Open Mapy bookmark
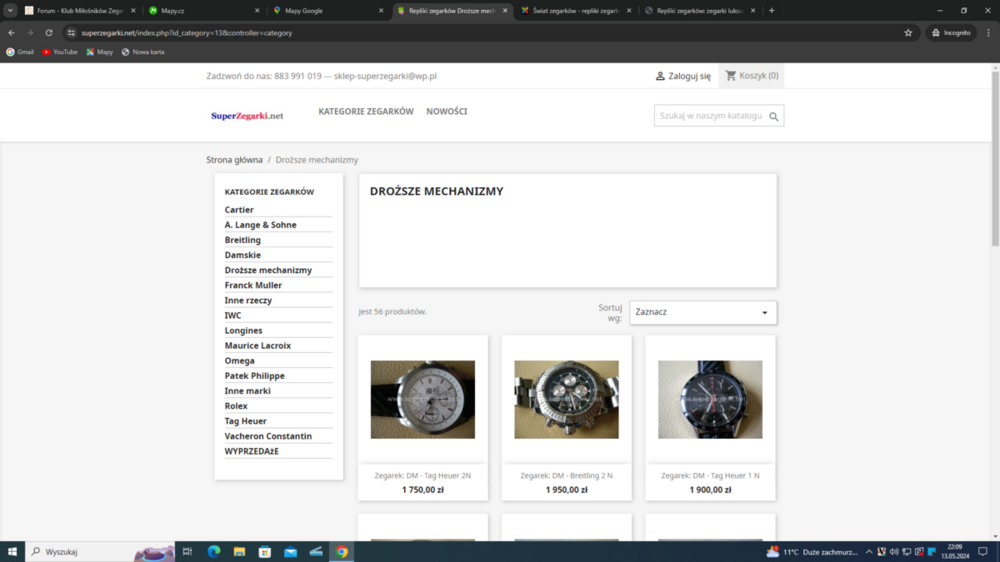Image resolution: width=1000 pixels, height=562 pixels. [x=99, y=52]
